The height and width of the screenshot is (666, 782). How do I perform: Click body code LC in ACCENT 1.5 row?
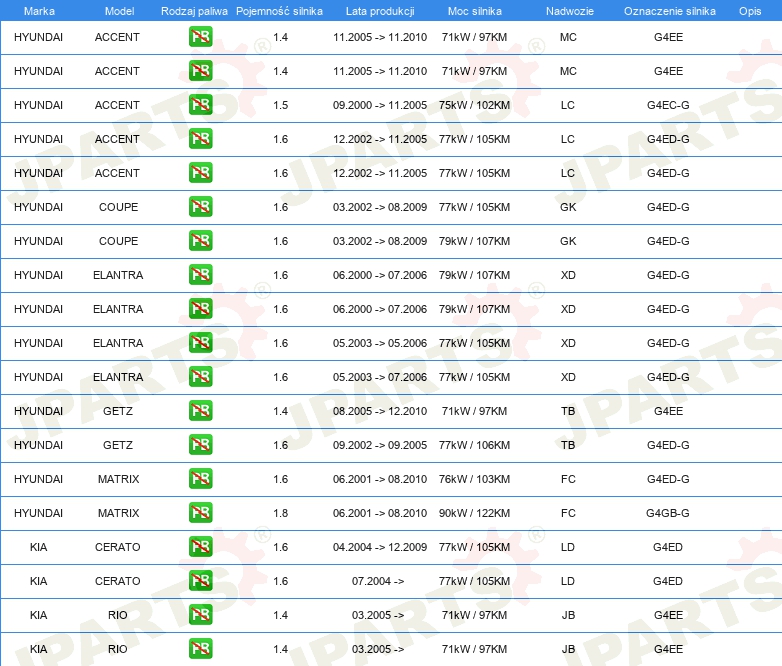[568, 105]
